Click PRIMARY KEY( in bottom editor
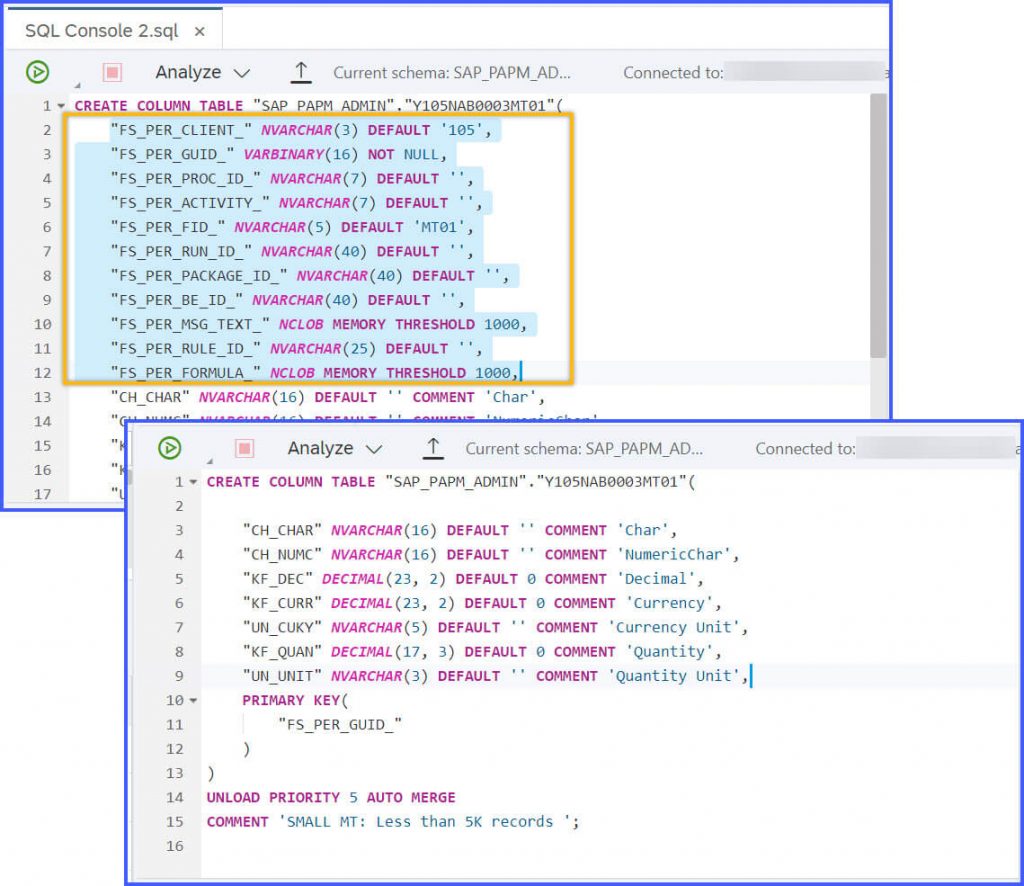Image resolution: width=1024 pixels, height=886 pixels. coord(295,700)
